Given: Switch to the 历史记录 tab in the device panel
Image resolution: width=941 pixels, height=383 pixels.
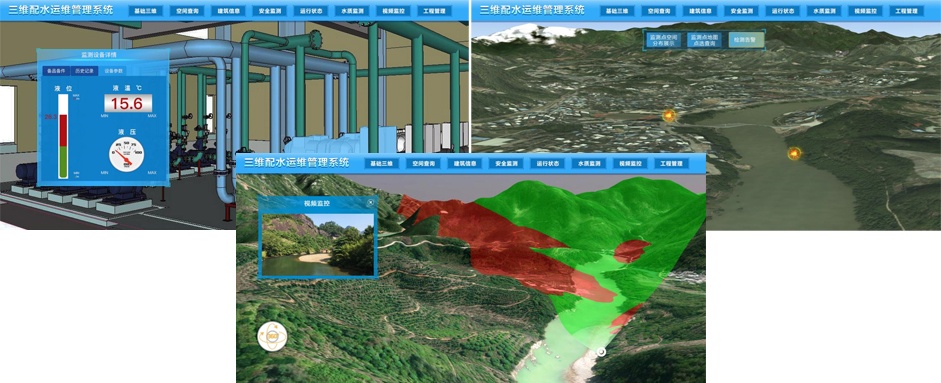Looking at the screenshot, I should (84, 71).
